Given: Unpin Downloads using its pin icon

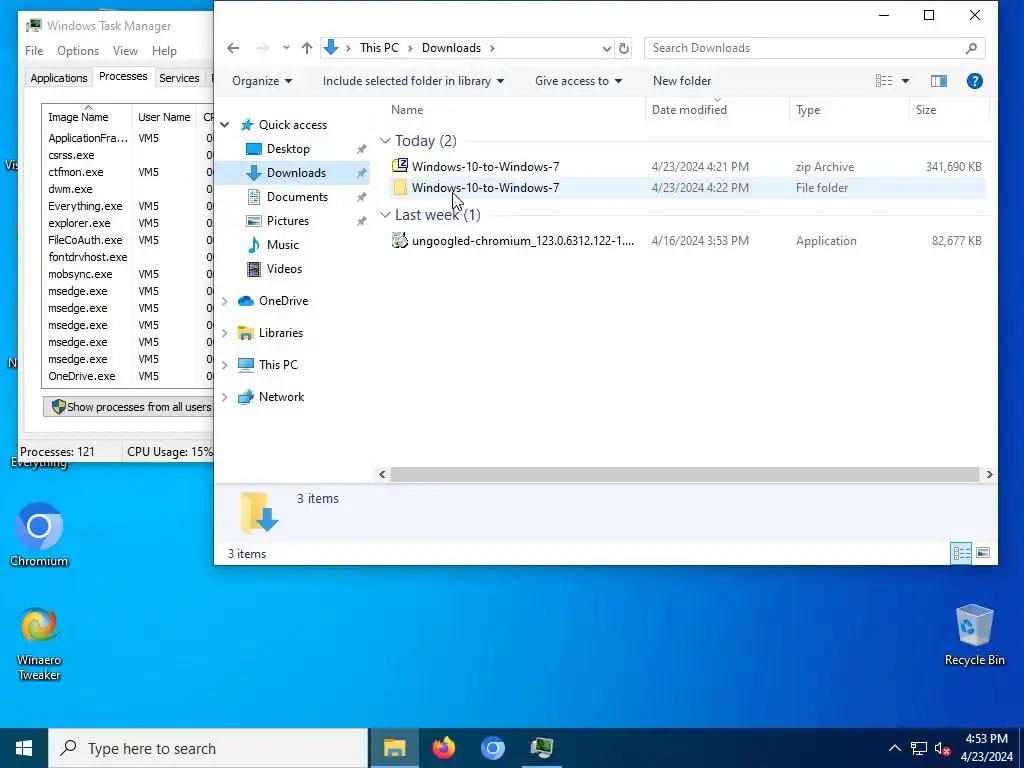Looking at the screenshot, I should [361, 173].
